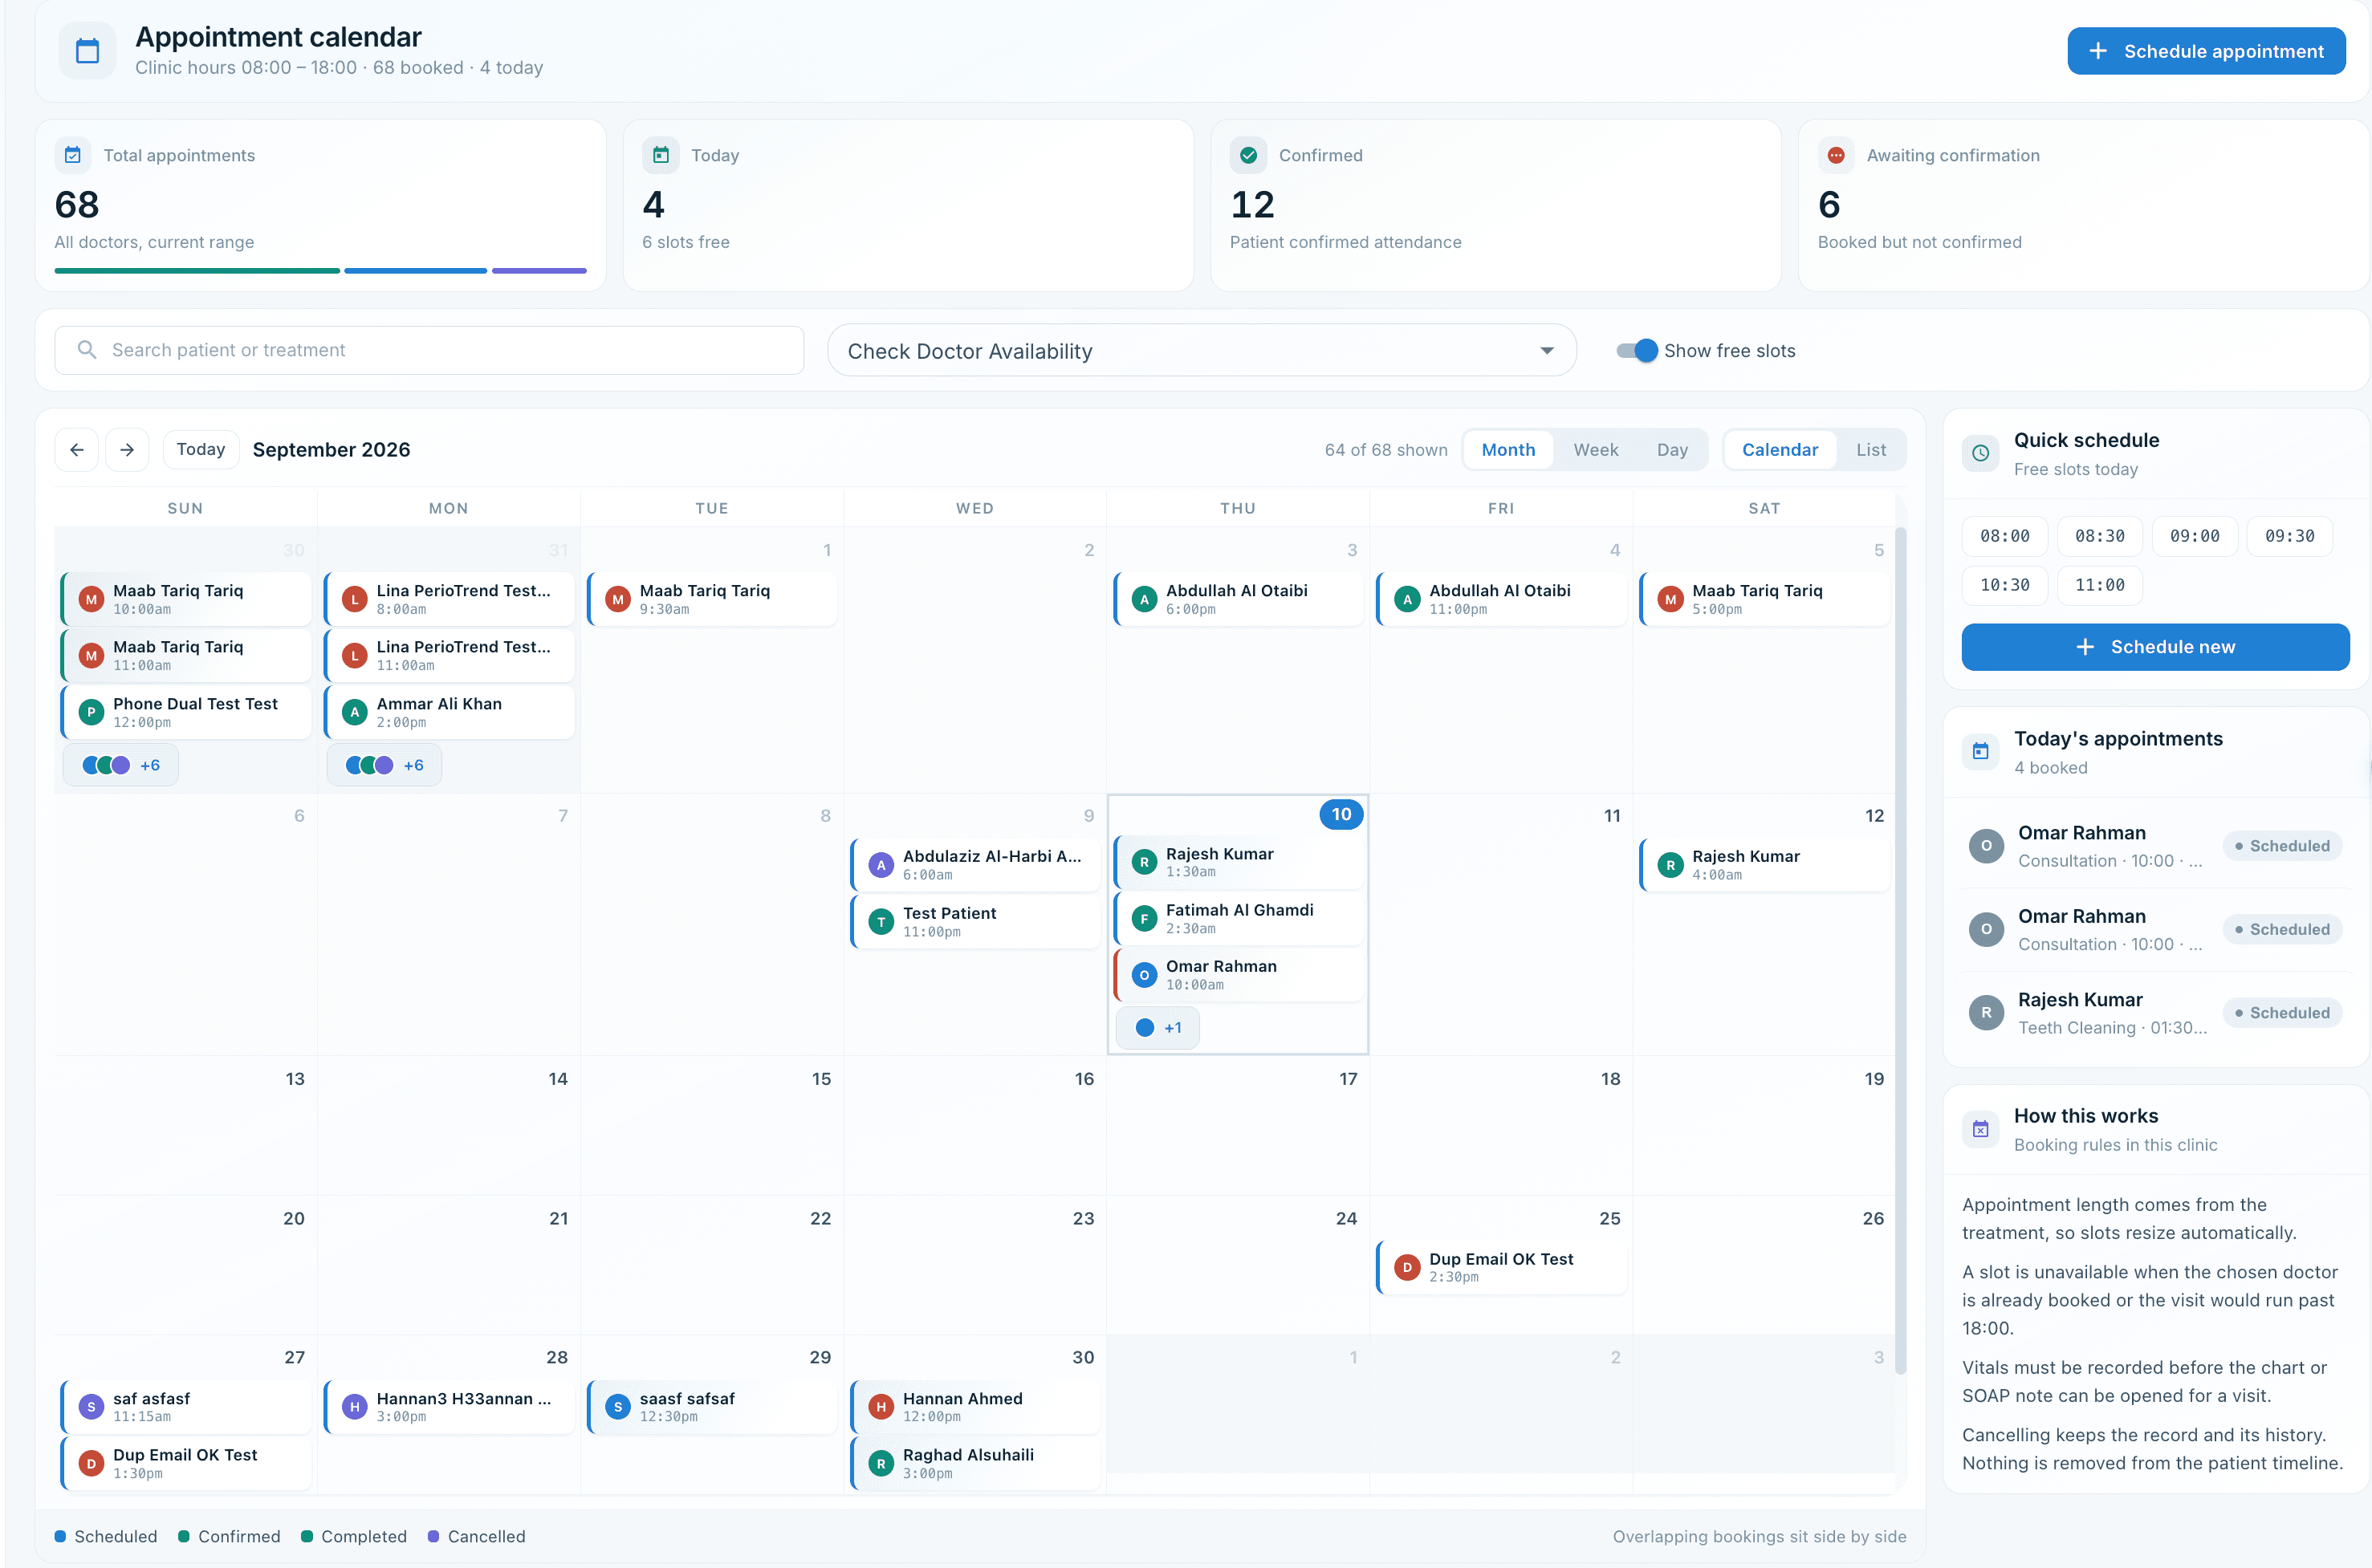Open the Rajesh Kumar Teeth Cleaning row

pos(2155,1013)
